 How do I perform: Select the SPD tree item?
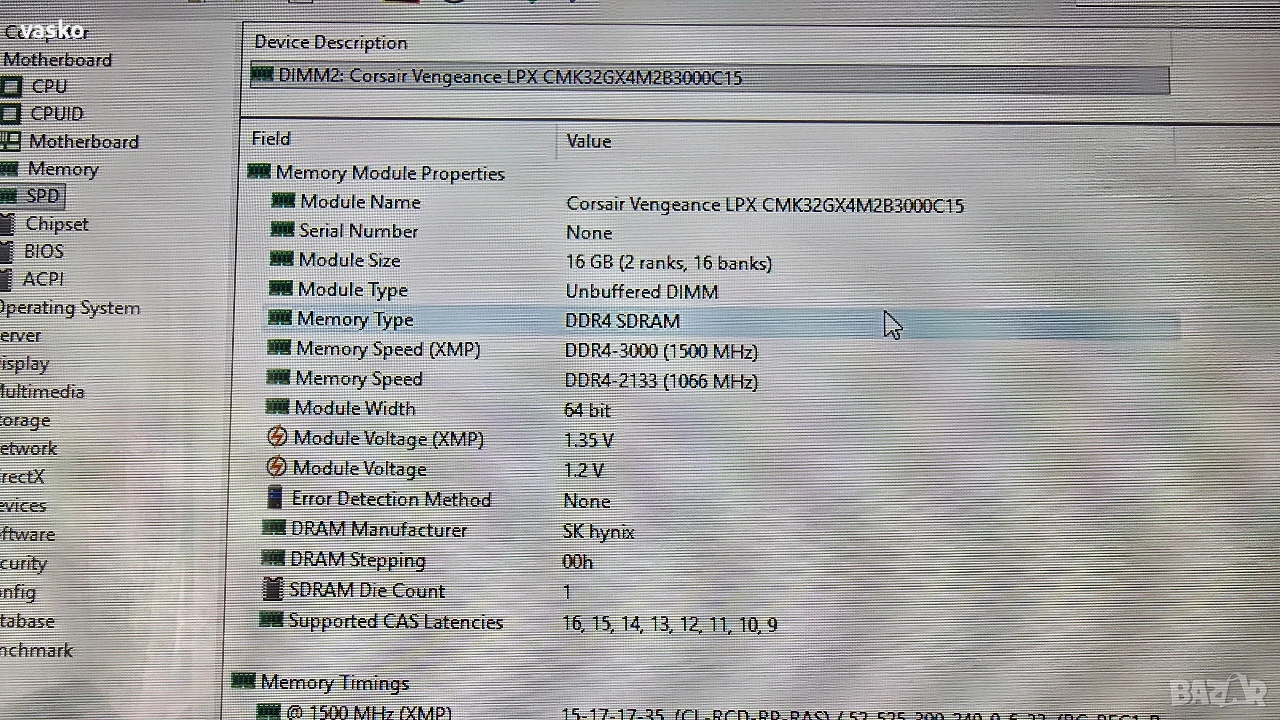tap(43, 196)
